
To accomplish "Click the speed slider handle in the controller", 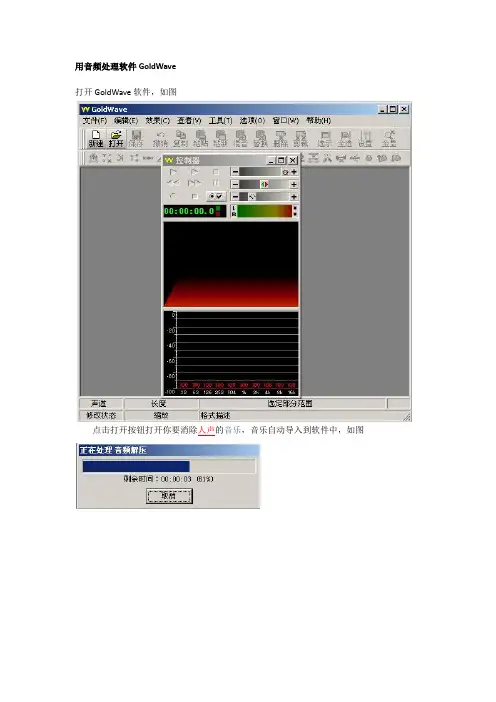I will (x=252, y=197).
